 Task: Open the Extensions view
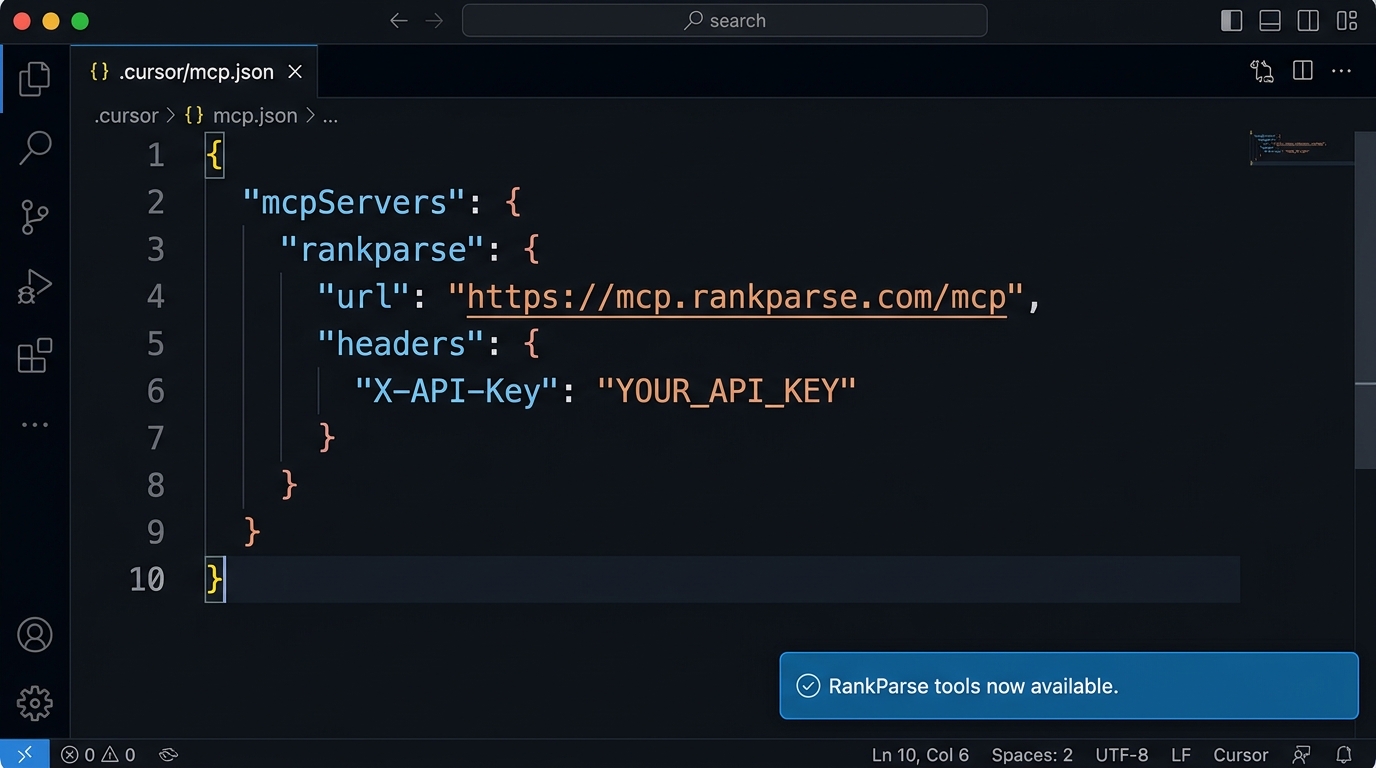[35, 356]
